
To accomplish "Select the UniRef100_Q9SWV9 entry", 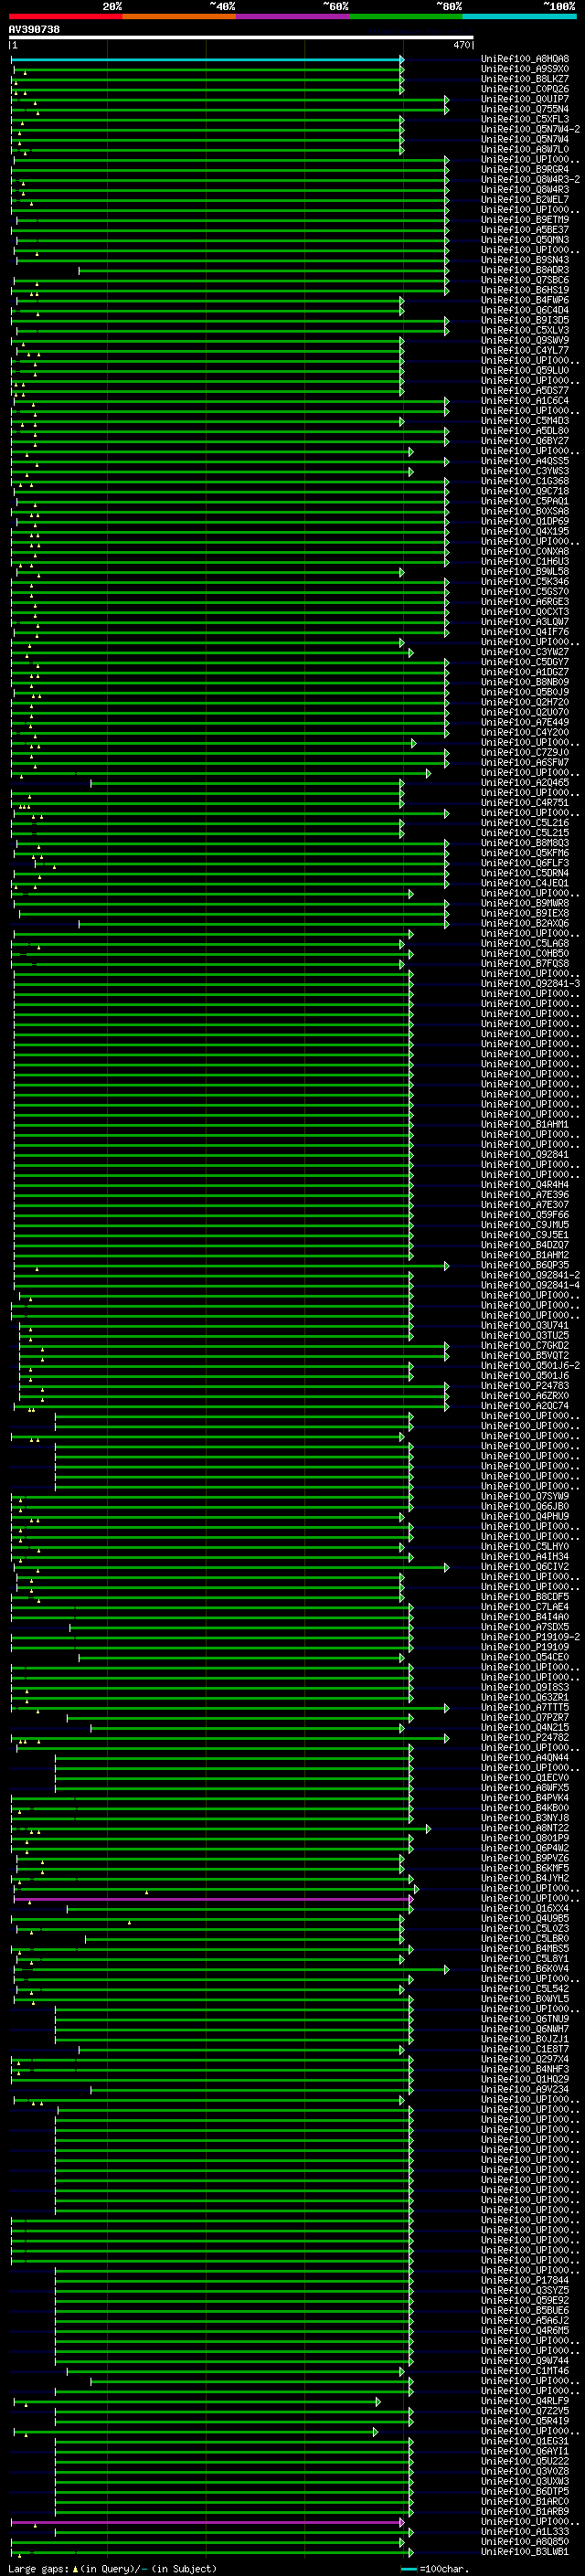I will pyautogui.click(x=525, y=340).
